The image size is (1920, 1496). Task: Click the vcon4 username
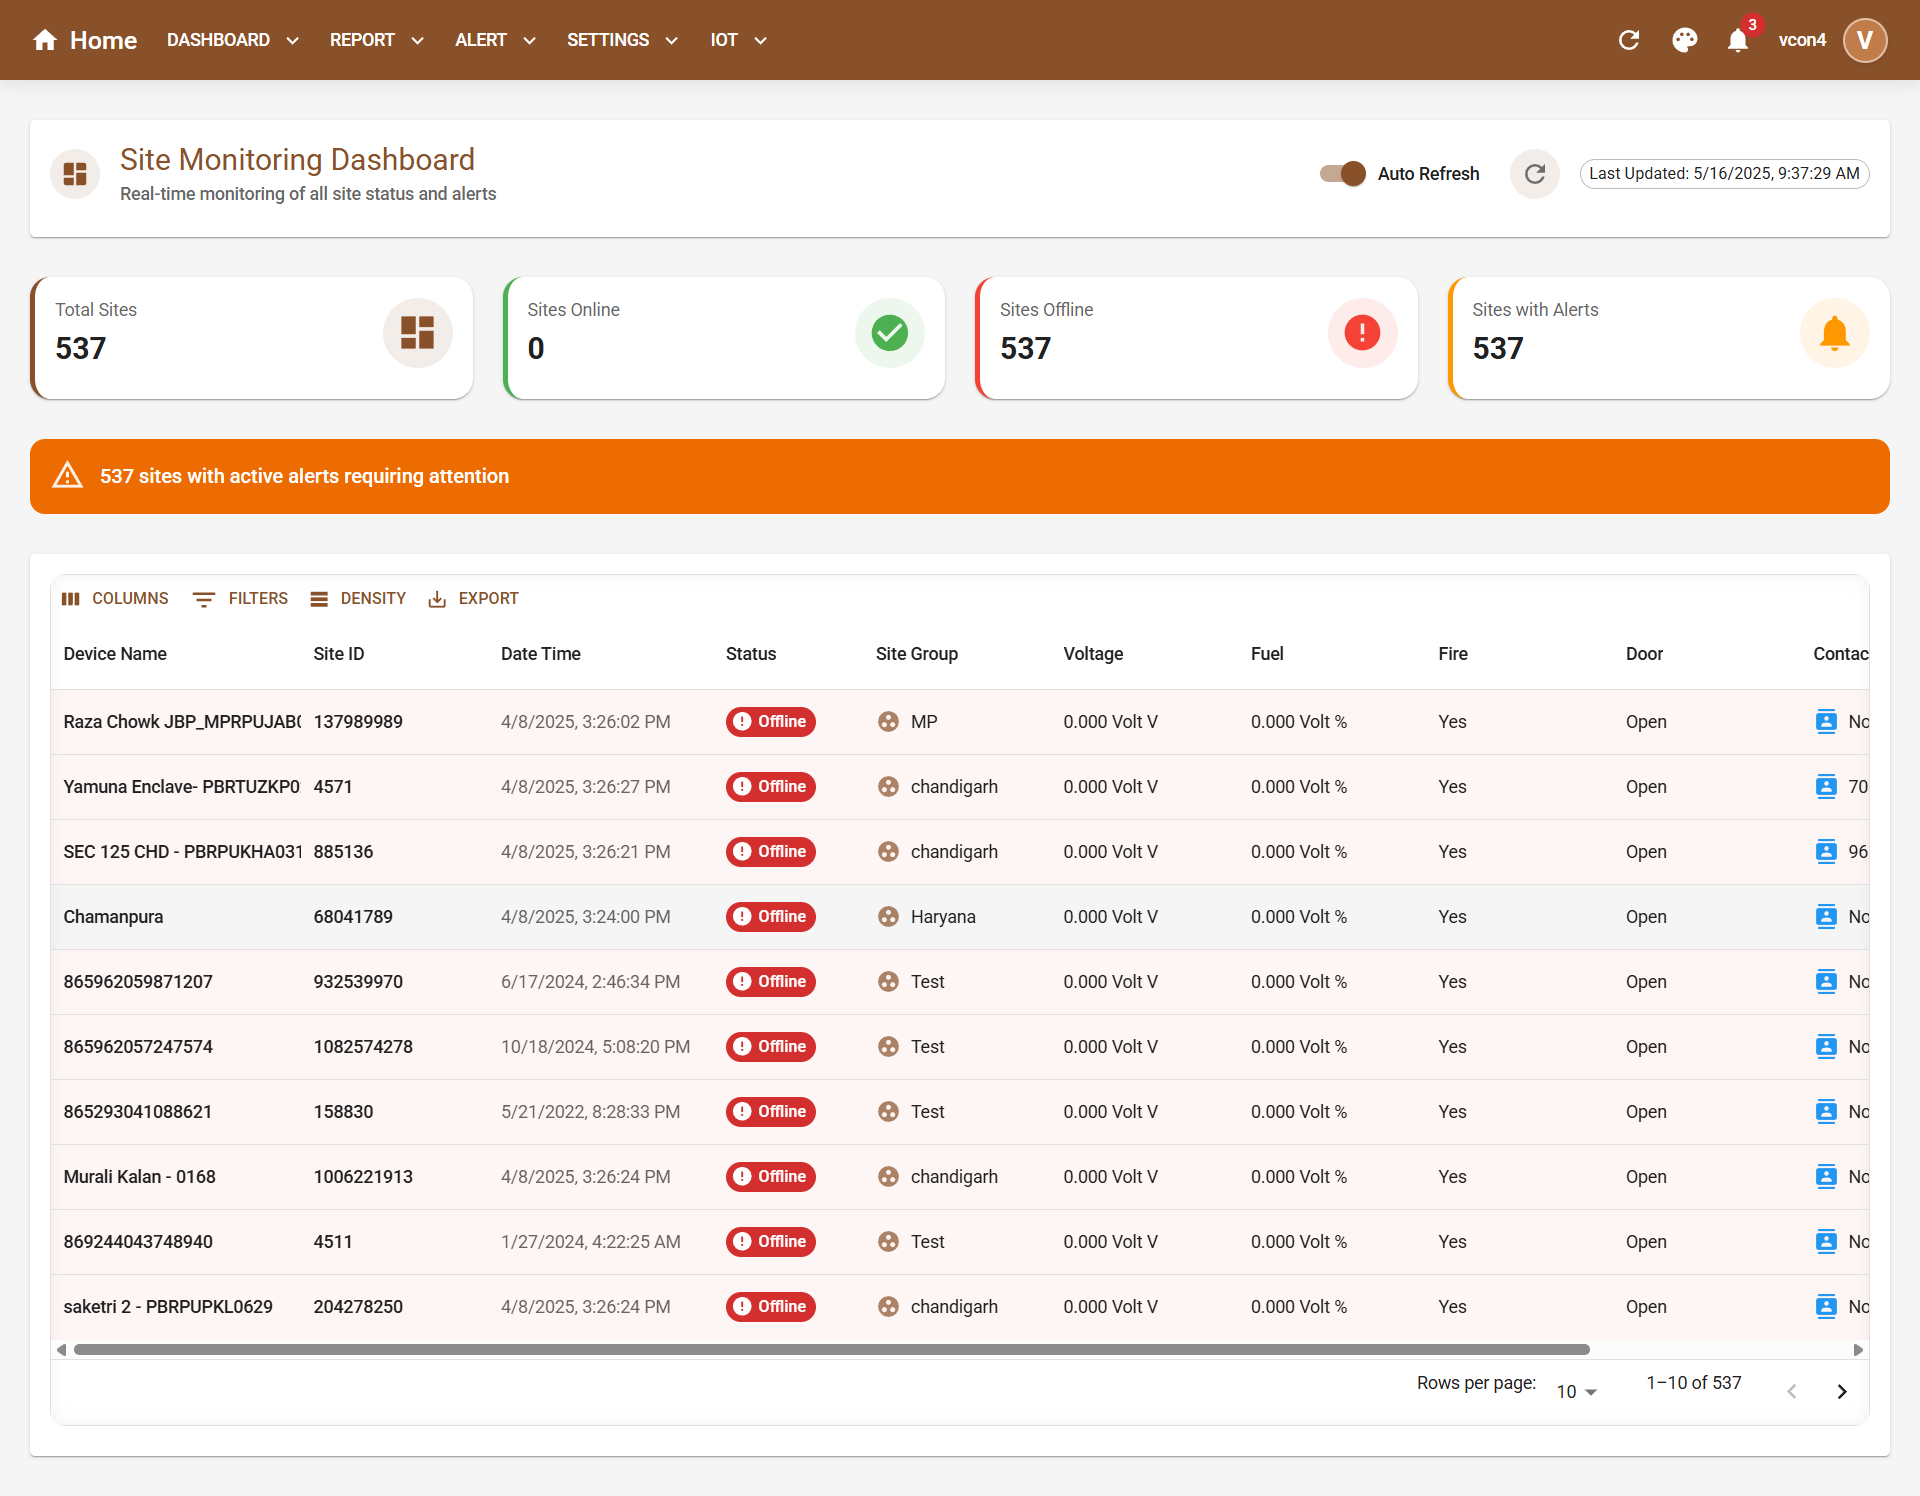[x=1802, y=40]
